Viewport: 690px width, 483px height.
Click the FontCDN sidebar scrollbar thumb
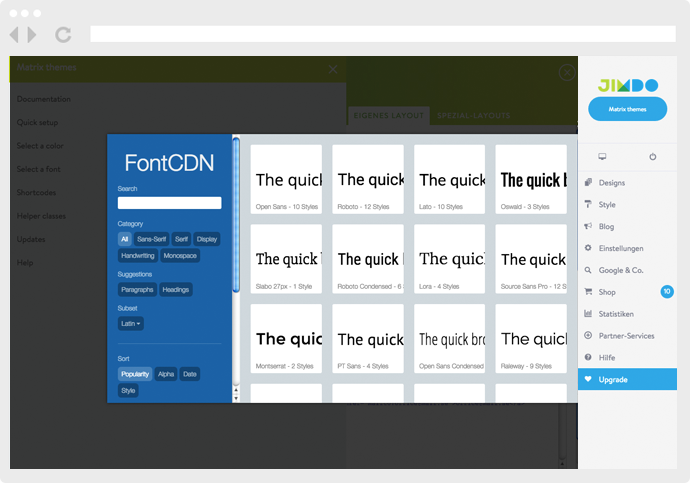point(236,215)
